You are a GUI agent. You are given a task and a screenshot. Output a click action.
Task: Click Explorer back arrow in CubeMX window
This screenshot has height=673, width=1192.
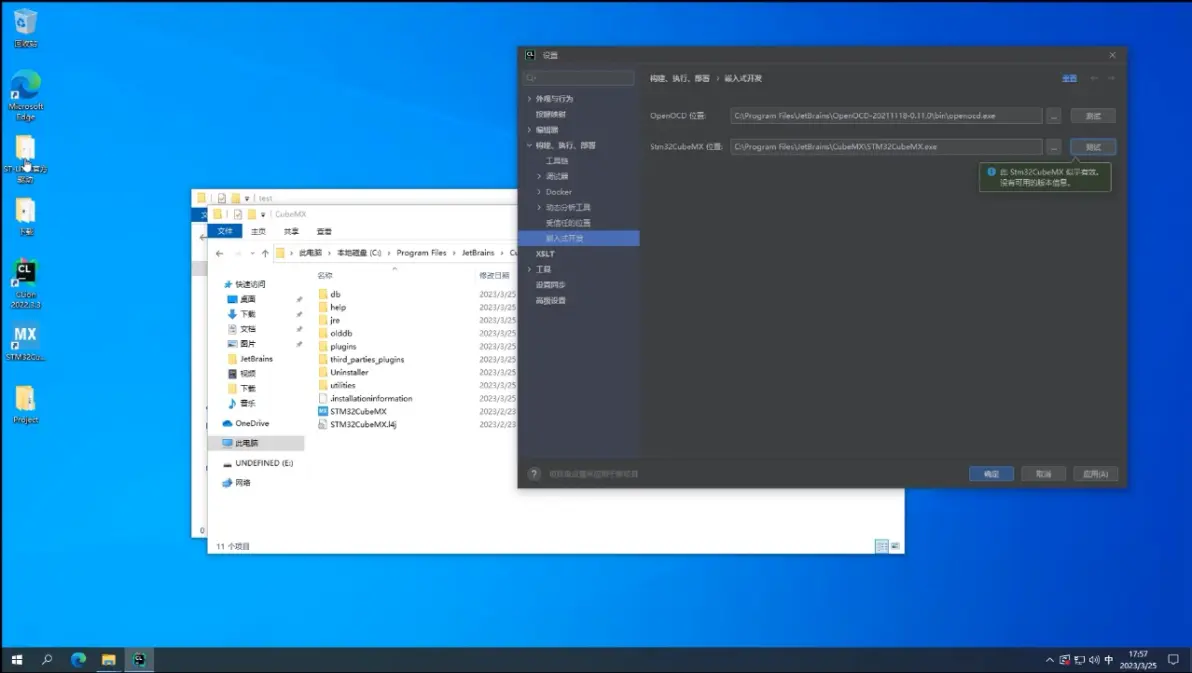[220, 253]
